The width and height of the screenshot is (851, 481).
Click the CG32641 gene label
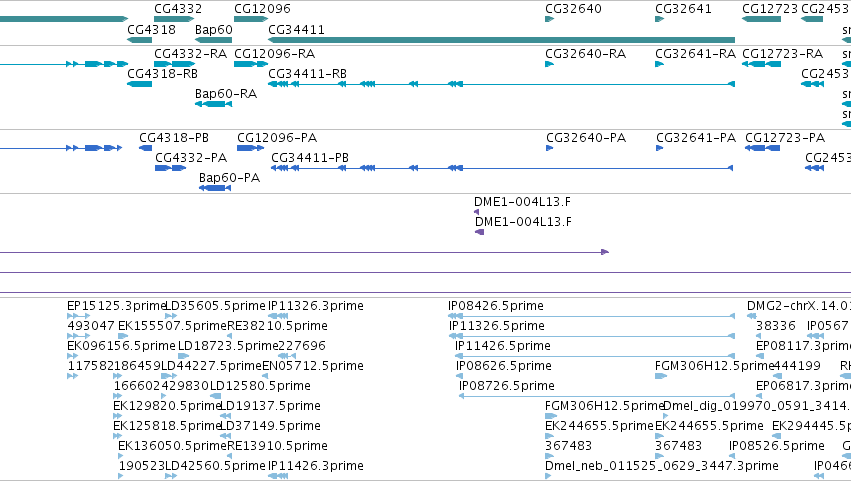pos(683,9)
